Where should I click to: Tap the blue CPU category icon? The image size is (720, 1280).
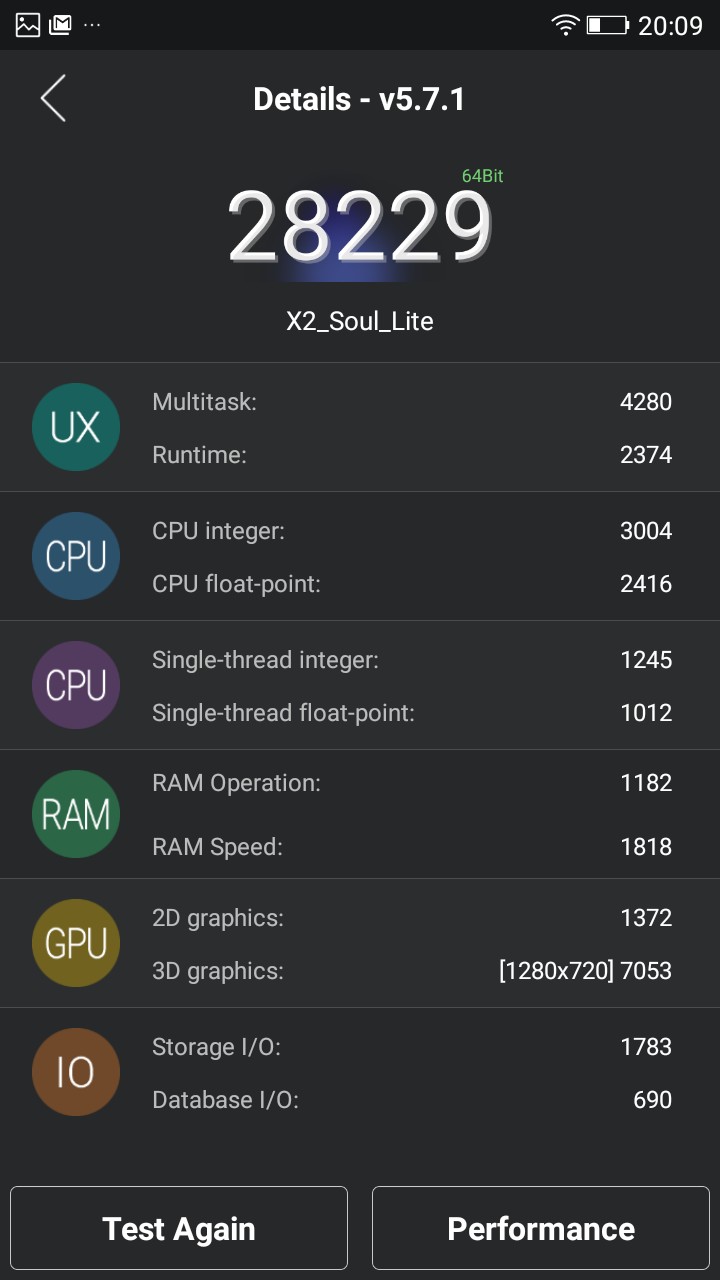click(76, 556)
